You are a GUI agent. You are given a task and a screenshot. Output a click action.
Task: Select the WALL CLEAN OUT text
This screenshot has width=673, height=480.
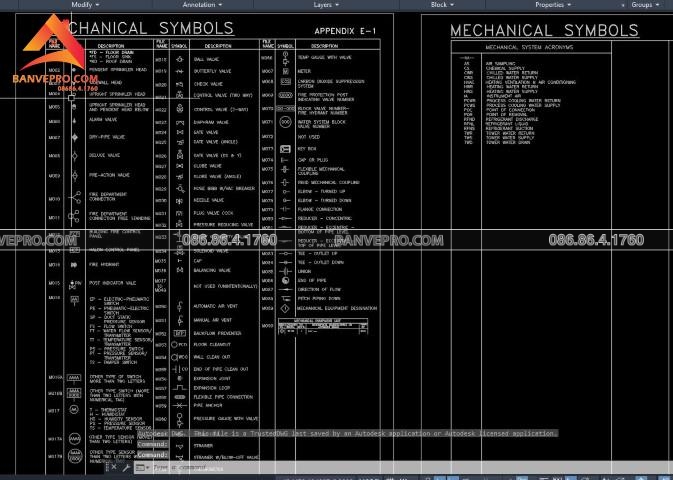click(212, 357)
